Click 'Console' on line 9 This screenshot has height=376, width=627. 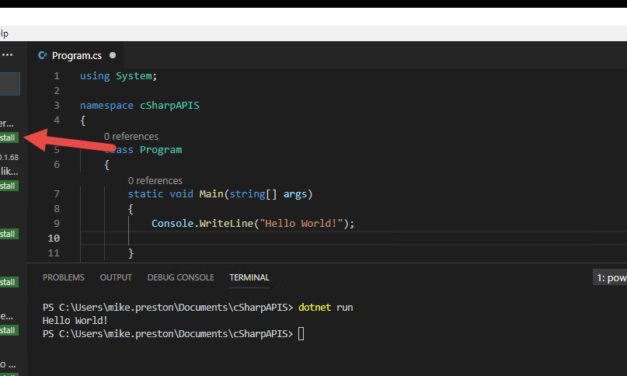coord(172,224)
